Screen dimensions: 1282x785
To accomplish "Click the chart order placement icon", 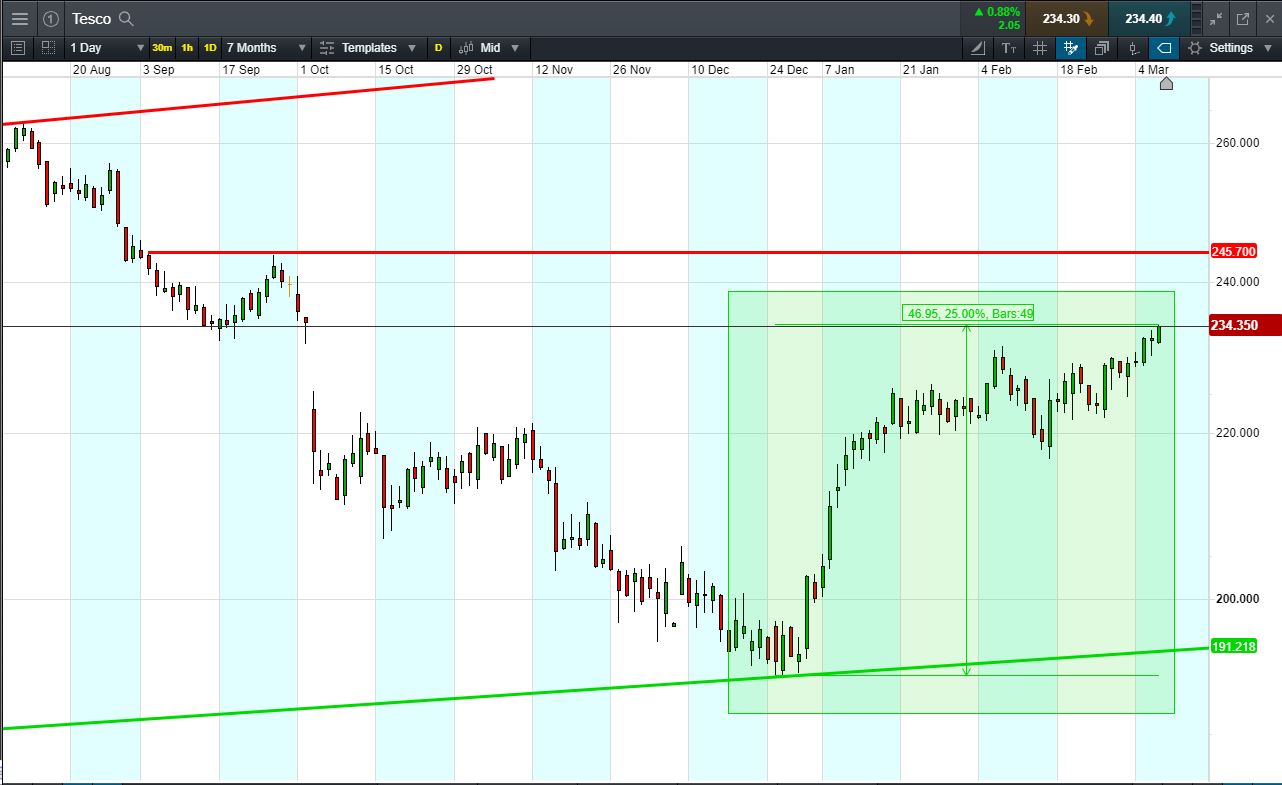I will [1133, 47].
